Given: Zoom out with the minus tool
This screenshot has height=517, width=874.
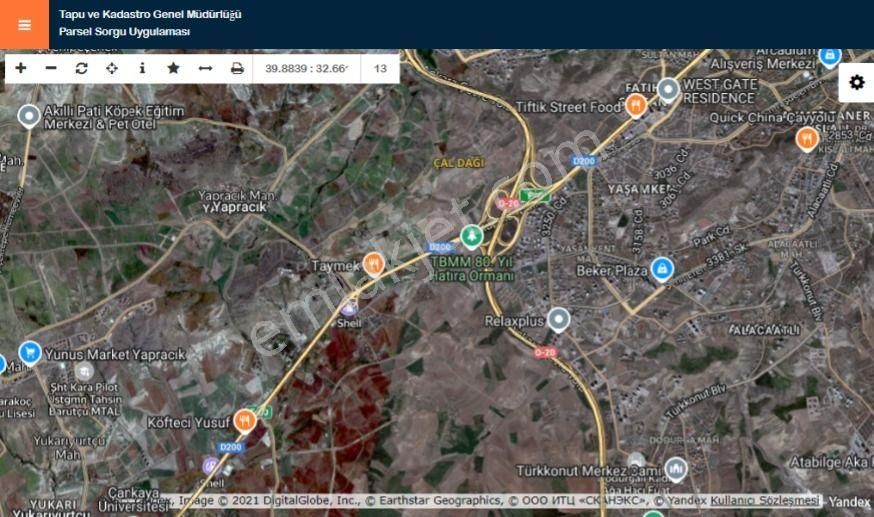Looking at the screenshot, I should [51, 68].
